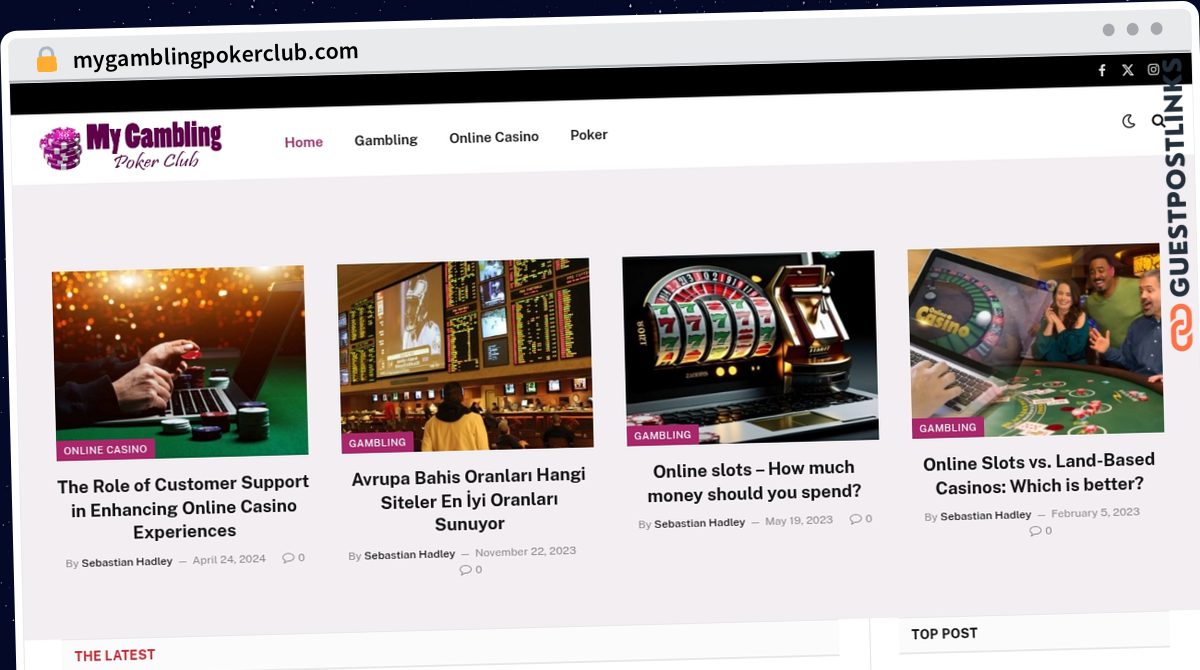Click the padlock icon in address bar
This screenshot has height=670, width=1200.
pyautogui.click(x=46, y=59)
